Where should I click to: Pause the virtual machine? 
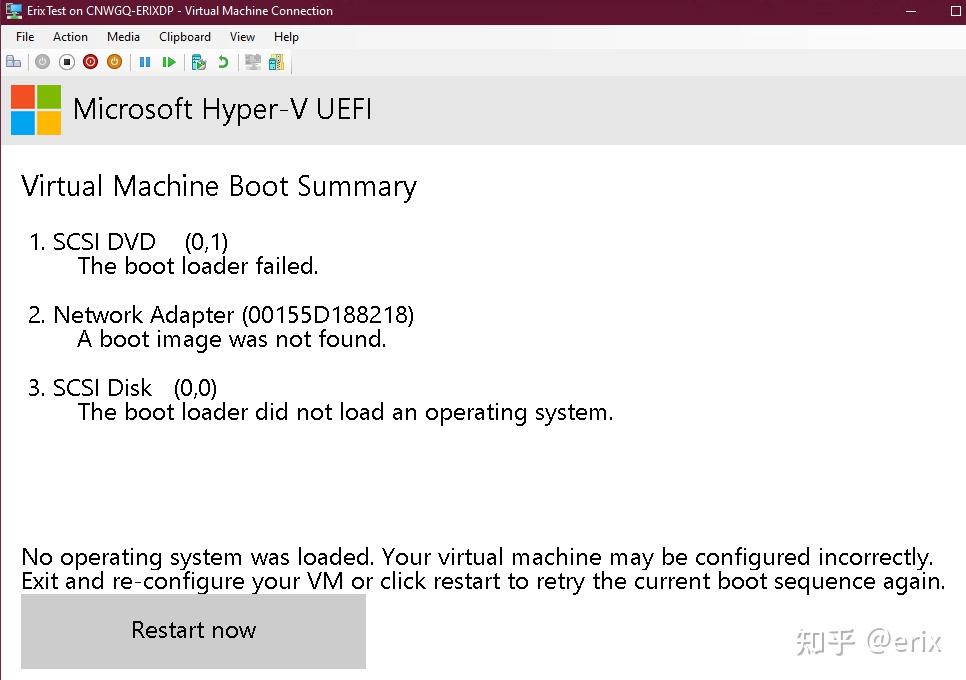(x=145, y=62)
